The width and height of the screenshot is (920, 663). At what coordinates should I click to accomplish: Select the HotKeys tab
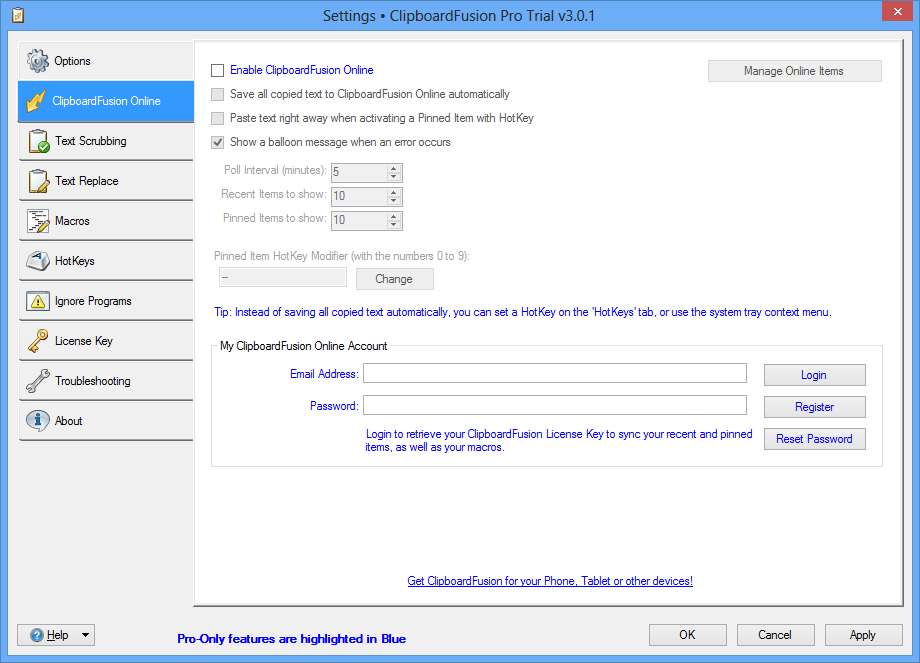pyautogui.click(x=106, y=261)
